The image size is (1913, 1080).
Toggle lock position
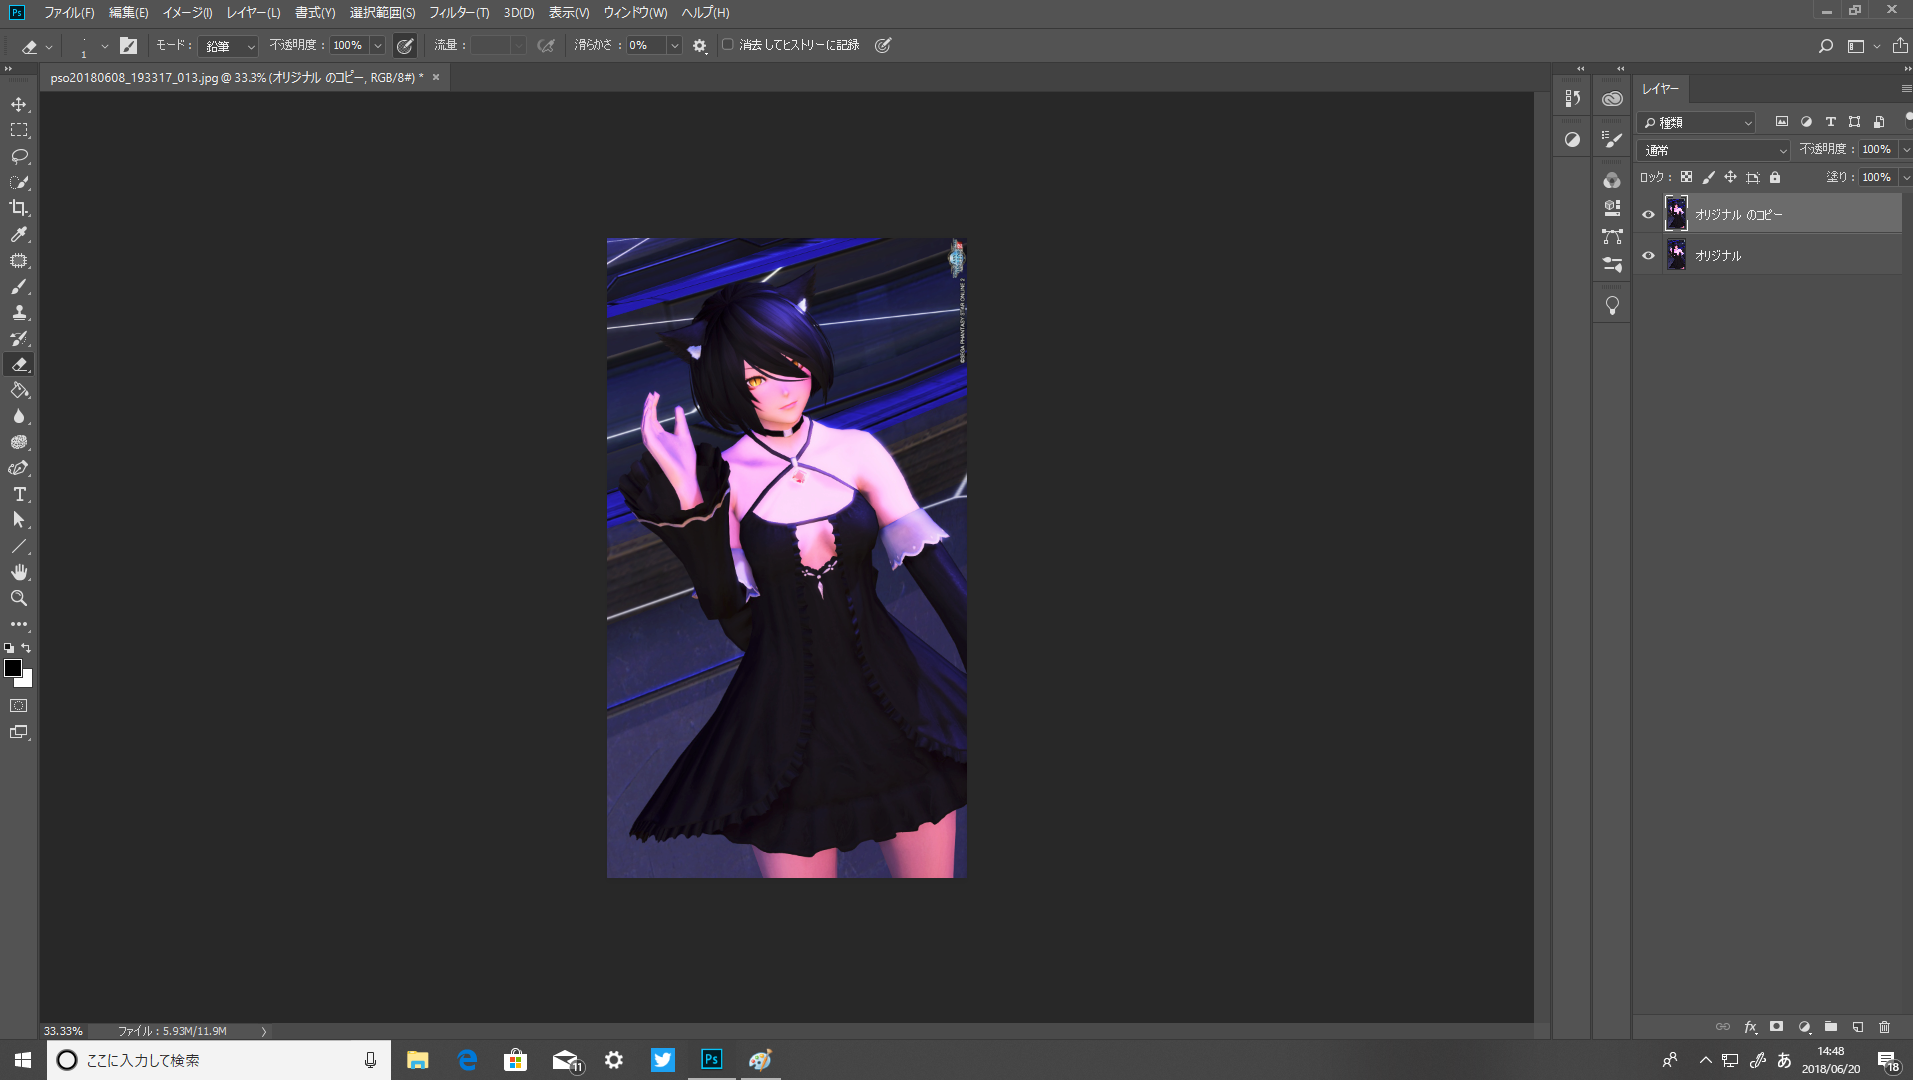(1730, 177)
